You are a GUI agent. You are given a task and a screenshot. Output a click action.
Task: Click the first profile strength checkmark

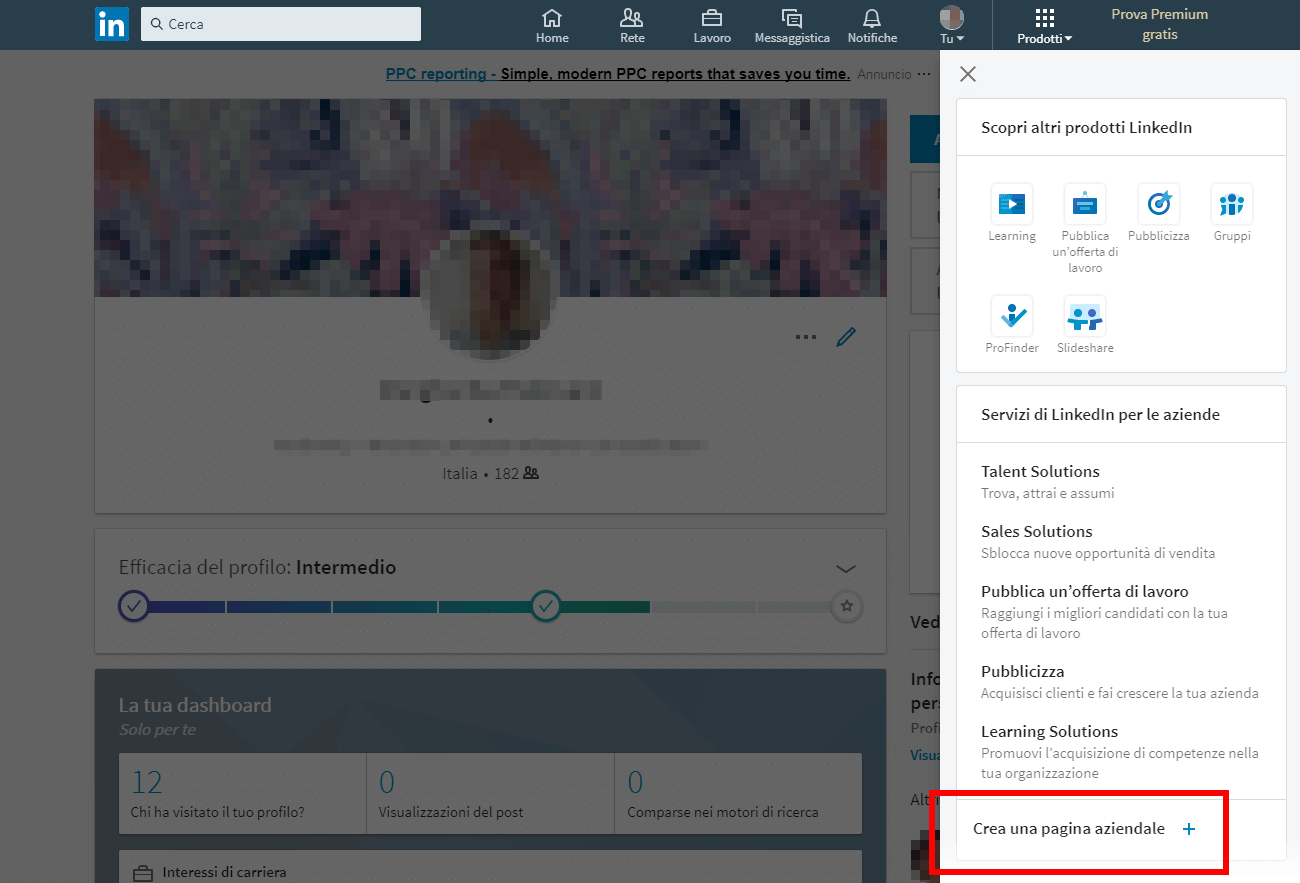pos(133,606)
